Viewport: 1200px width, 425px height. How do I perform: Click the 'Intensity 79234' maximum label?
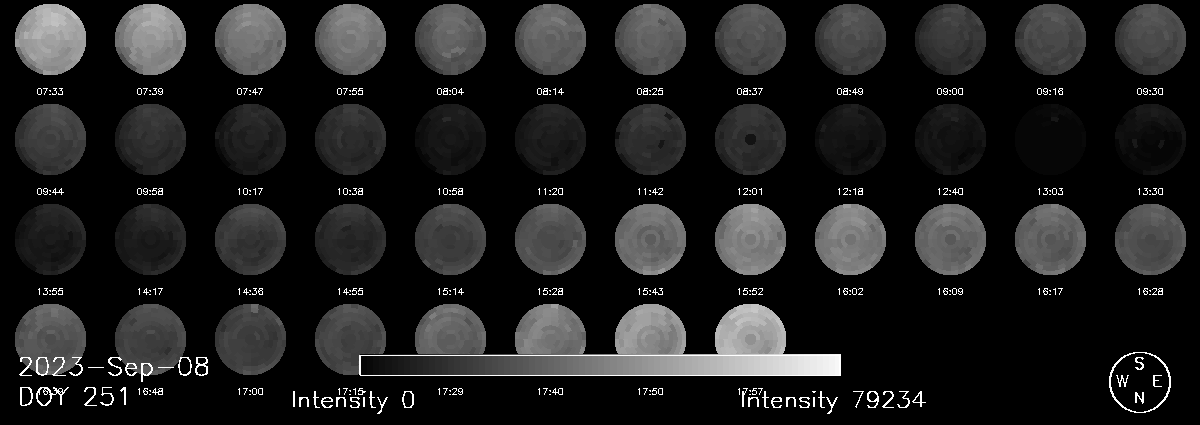tap(832, 401)
